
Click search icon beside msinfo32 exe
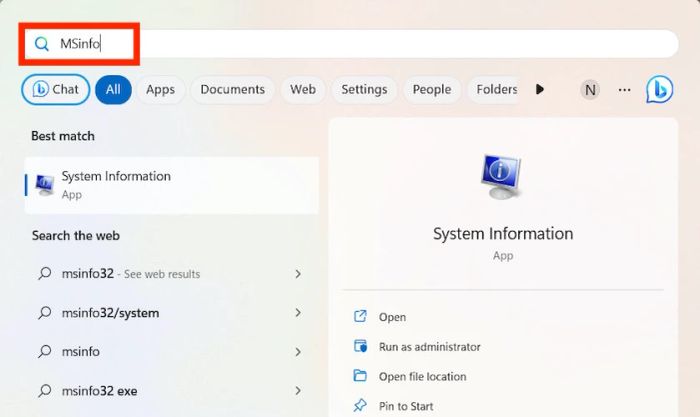(x=45, y=391)
